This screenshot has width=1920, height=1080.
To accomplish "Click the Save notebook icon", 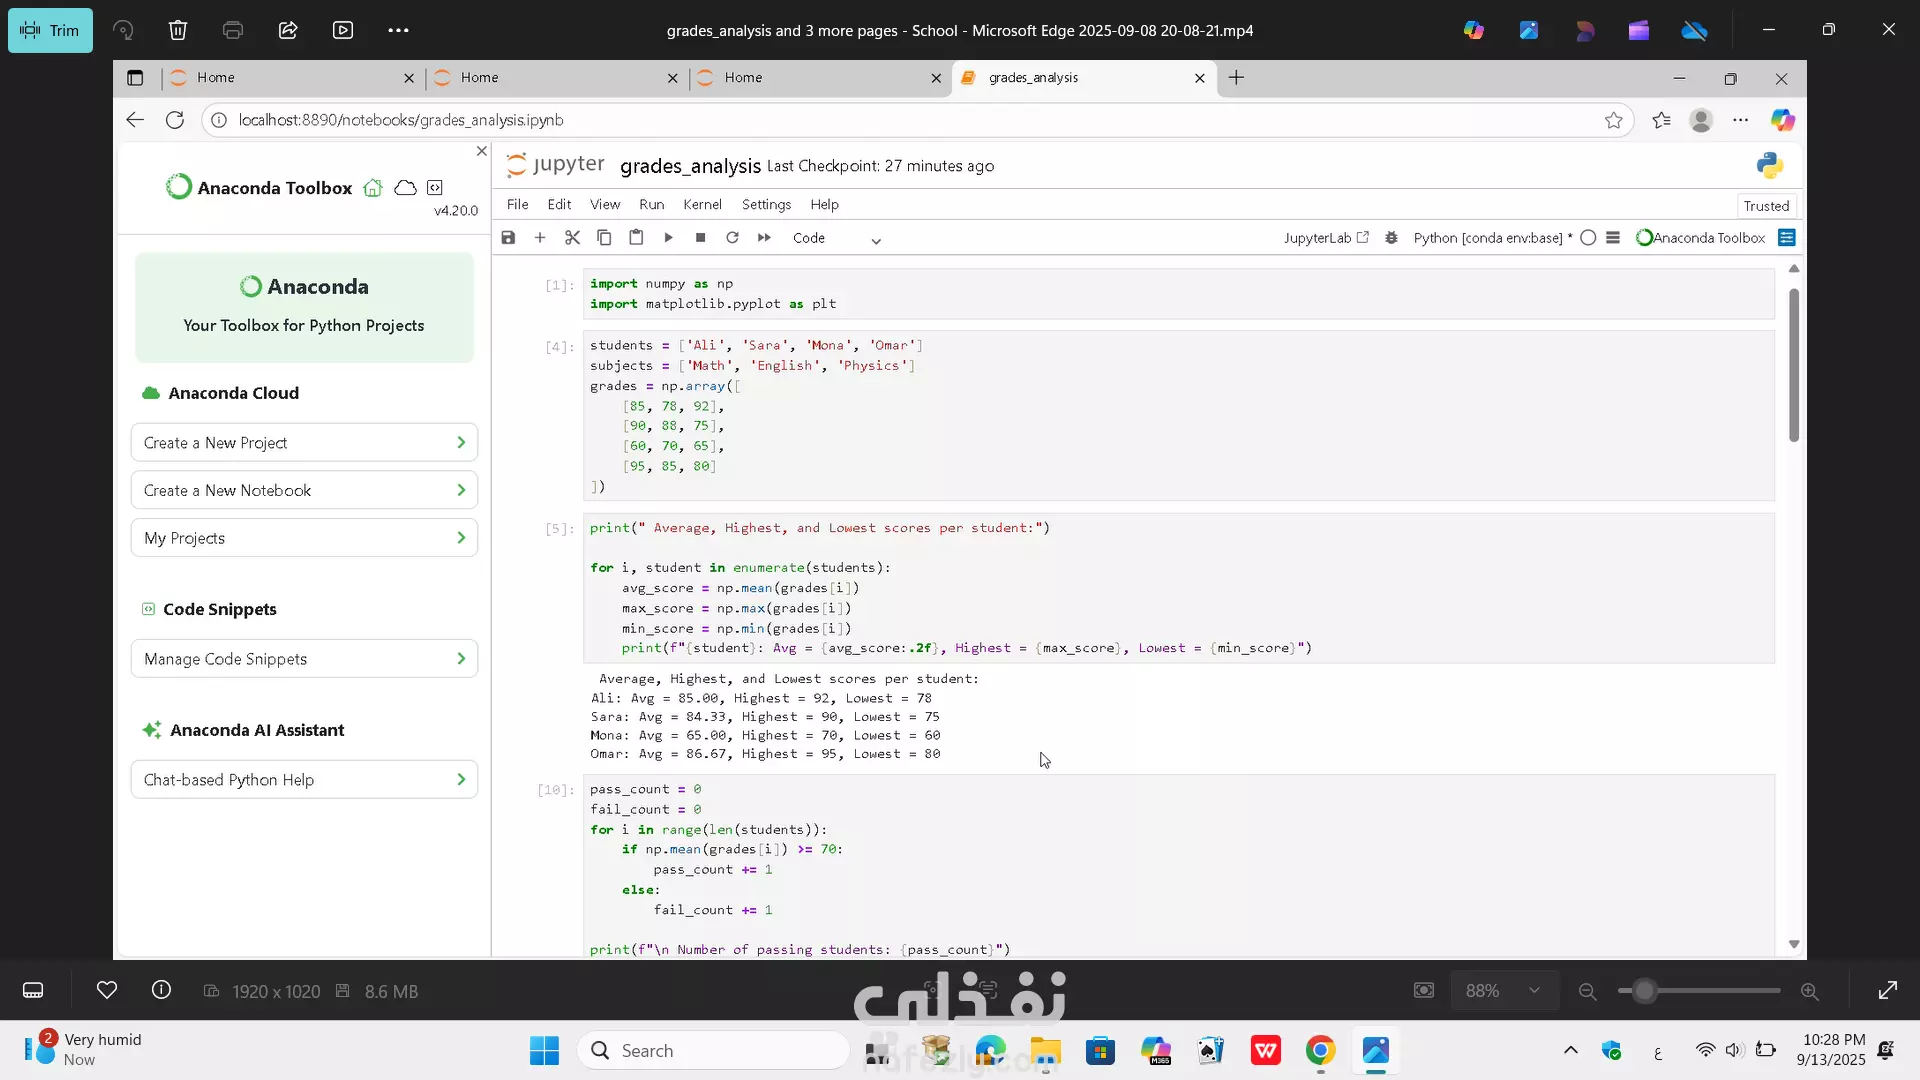I will pyautogui.click(x=508, y=238).
